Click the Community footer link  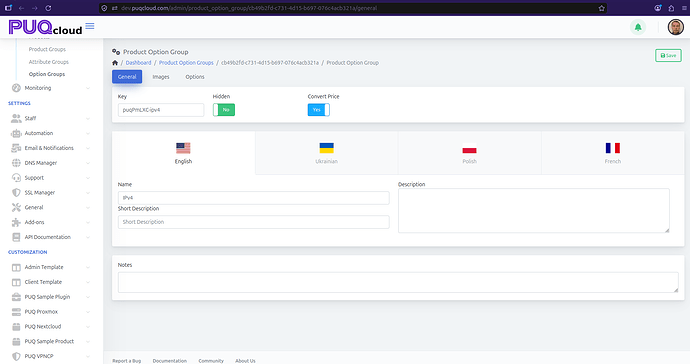(211, 361)
